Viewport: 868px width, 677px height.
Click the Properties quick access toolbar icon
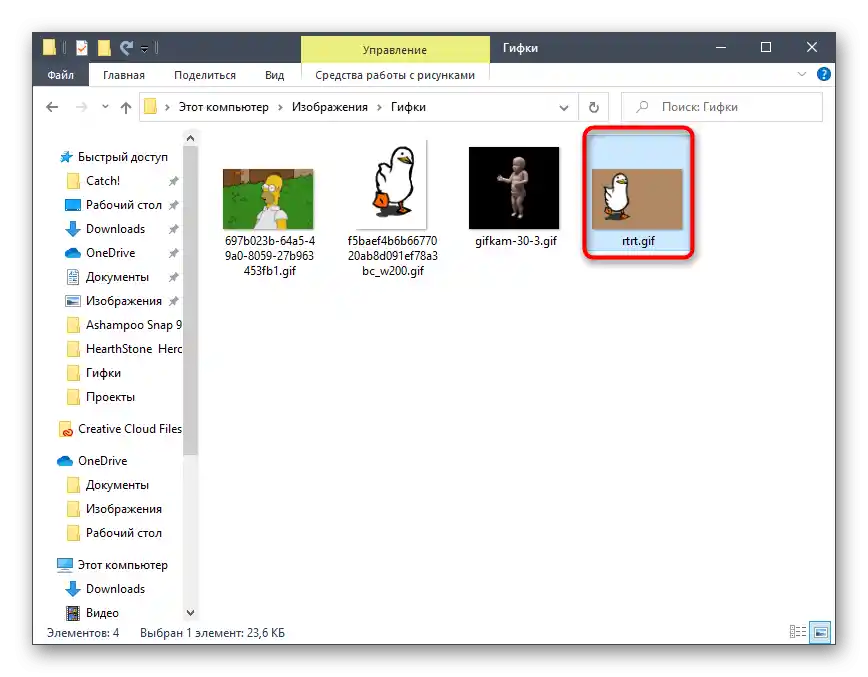(82, 48)
